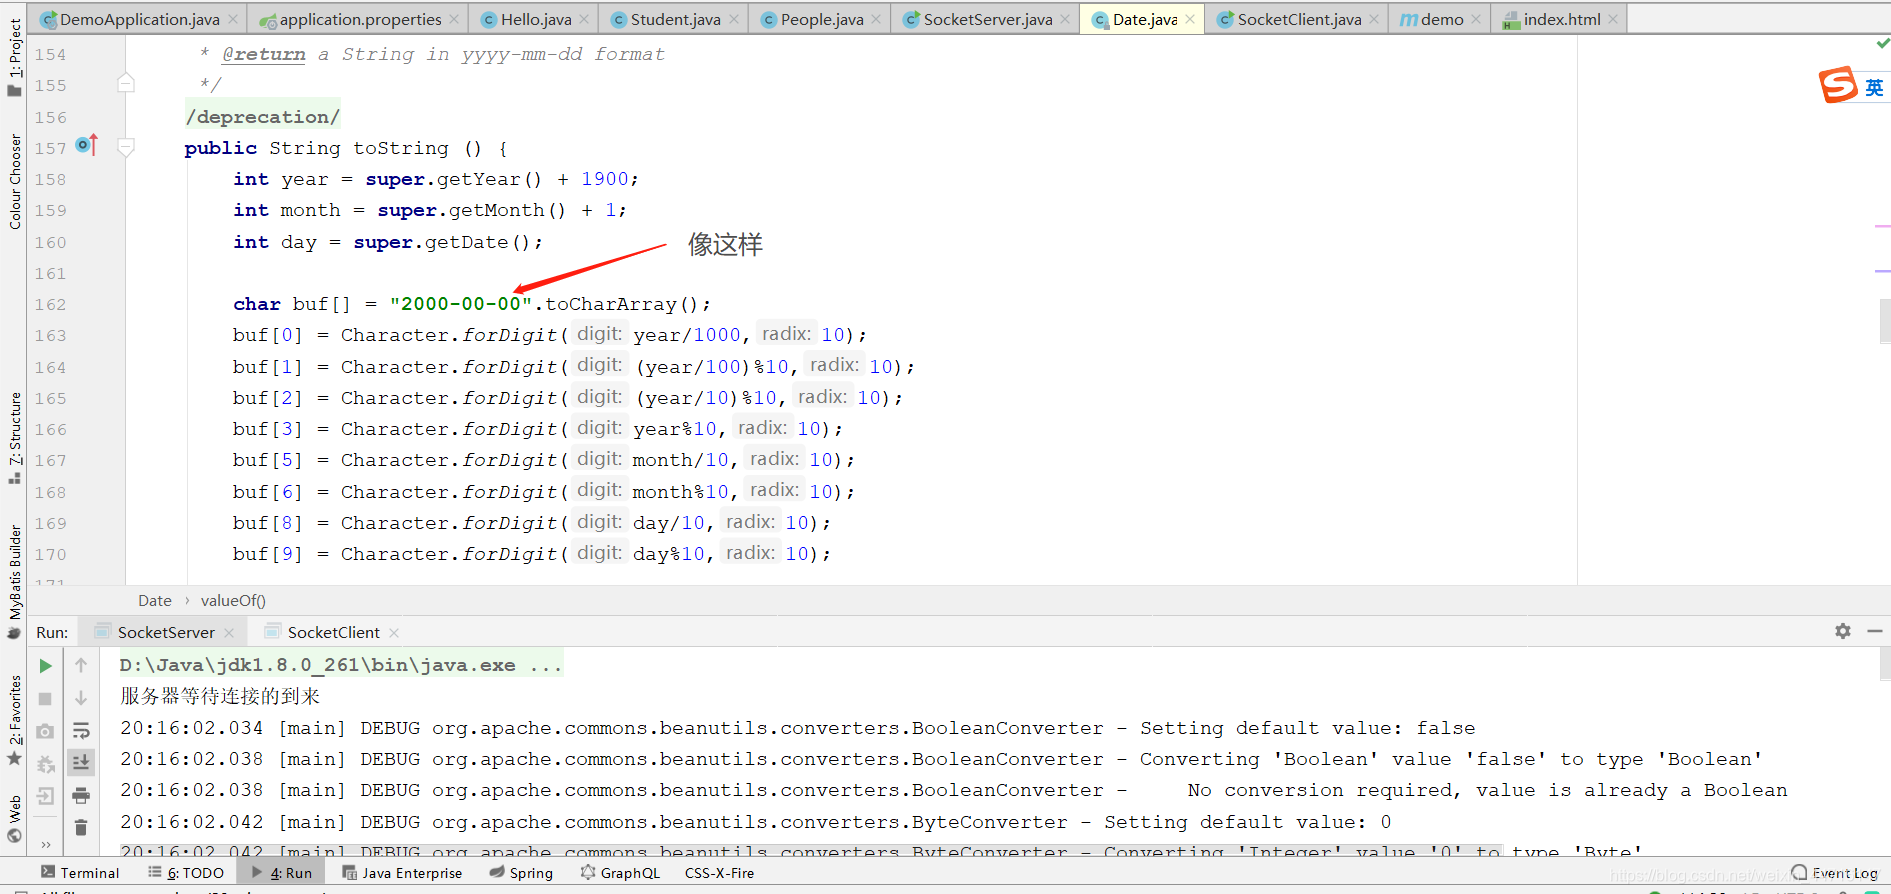The image size is (1891, 894).
Task: Click overriding method gutter icon line 157
Action: (x=87, y=146)
